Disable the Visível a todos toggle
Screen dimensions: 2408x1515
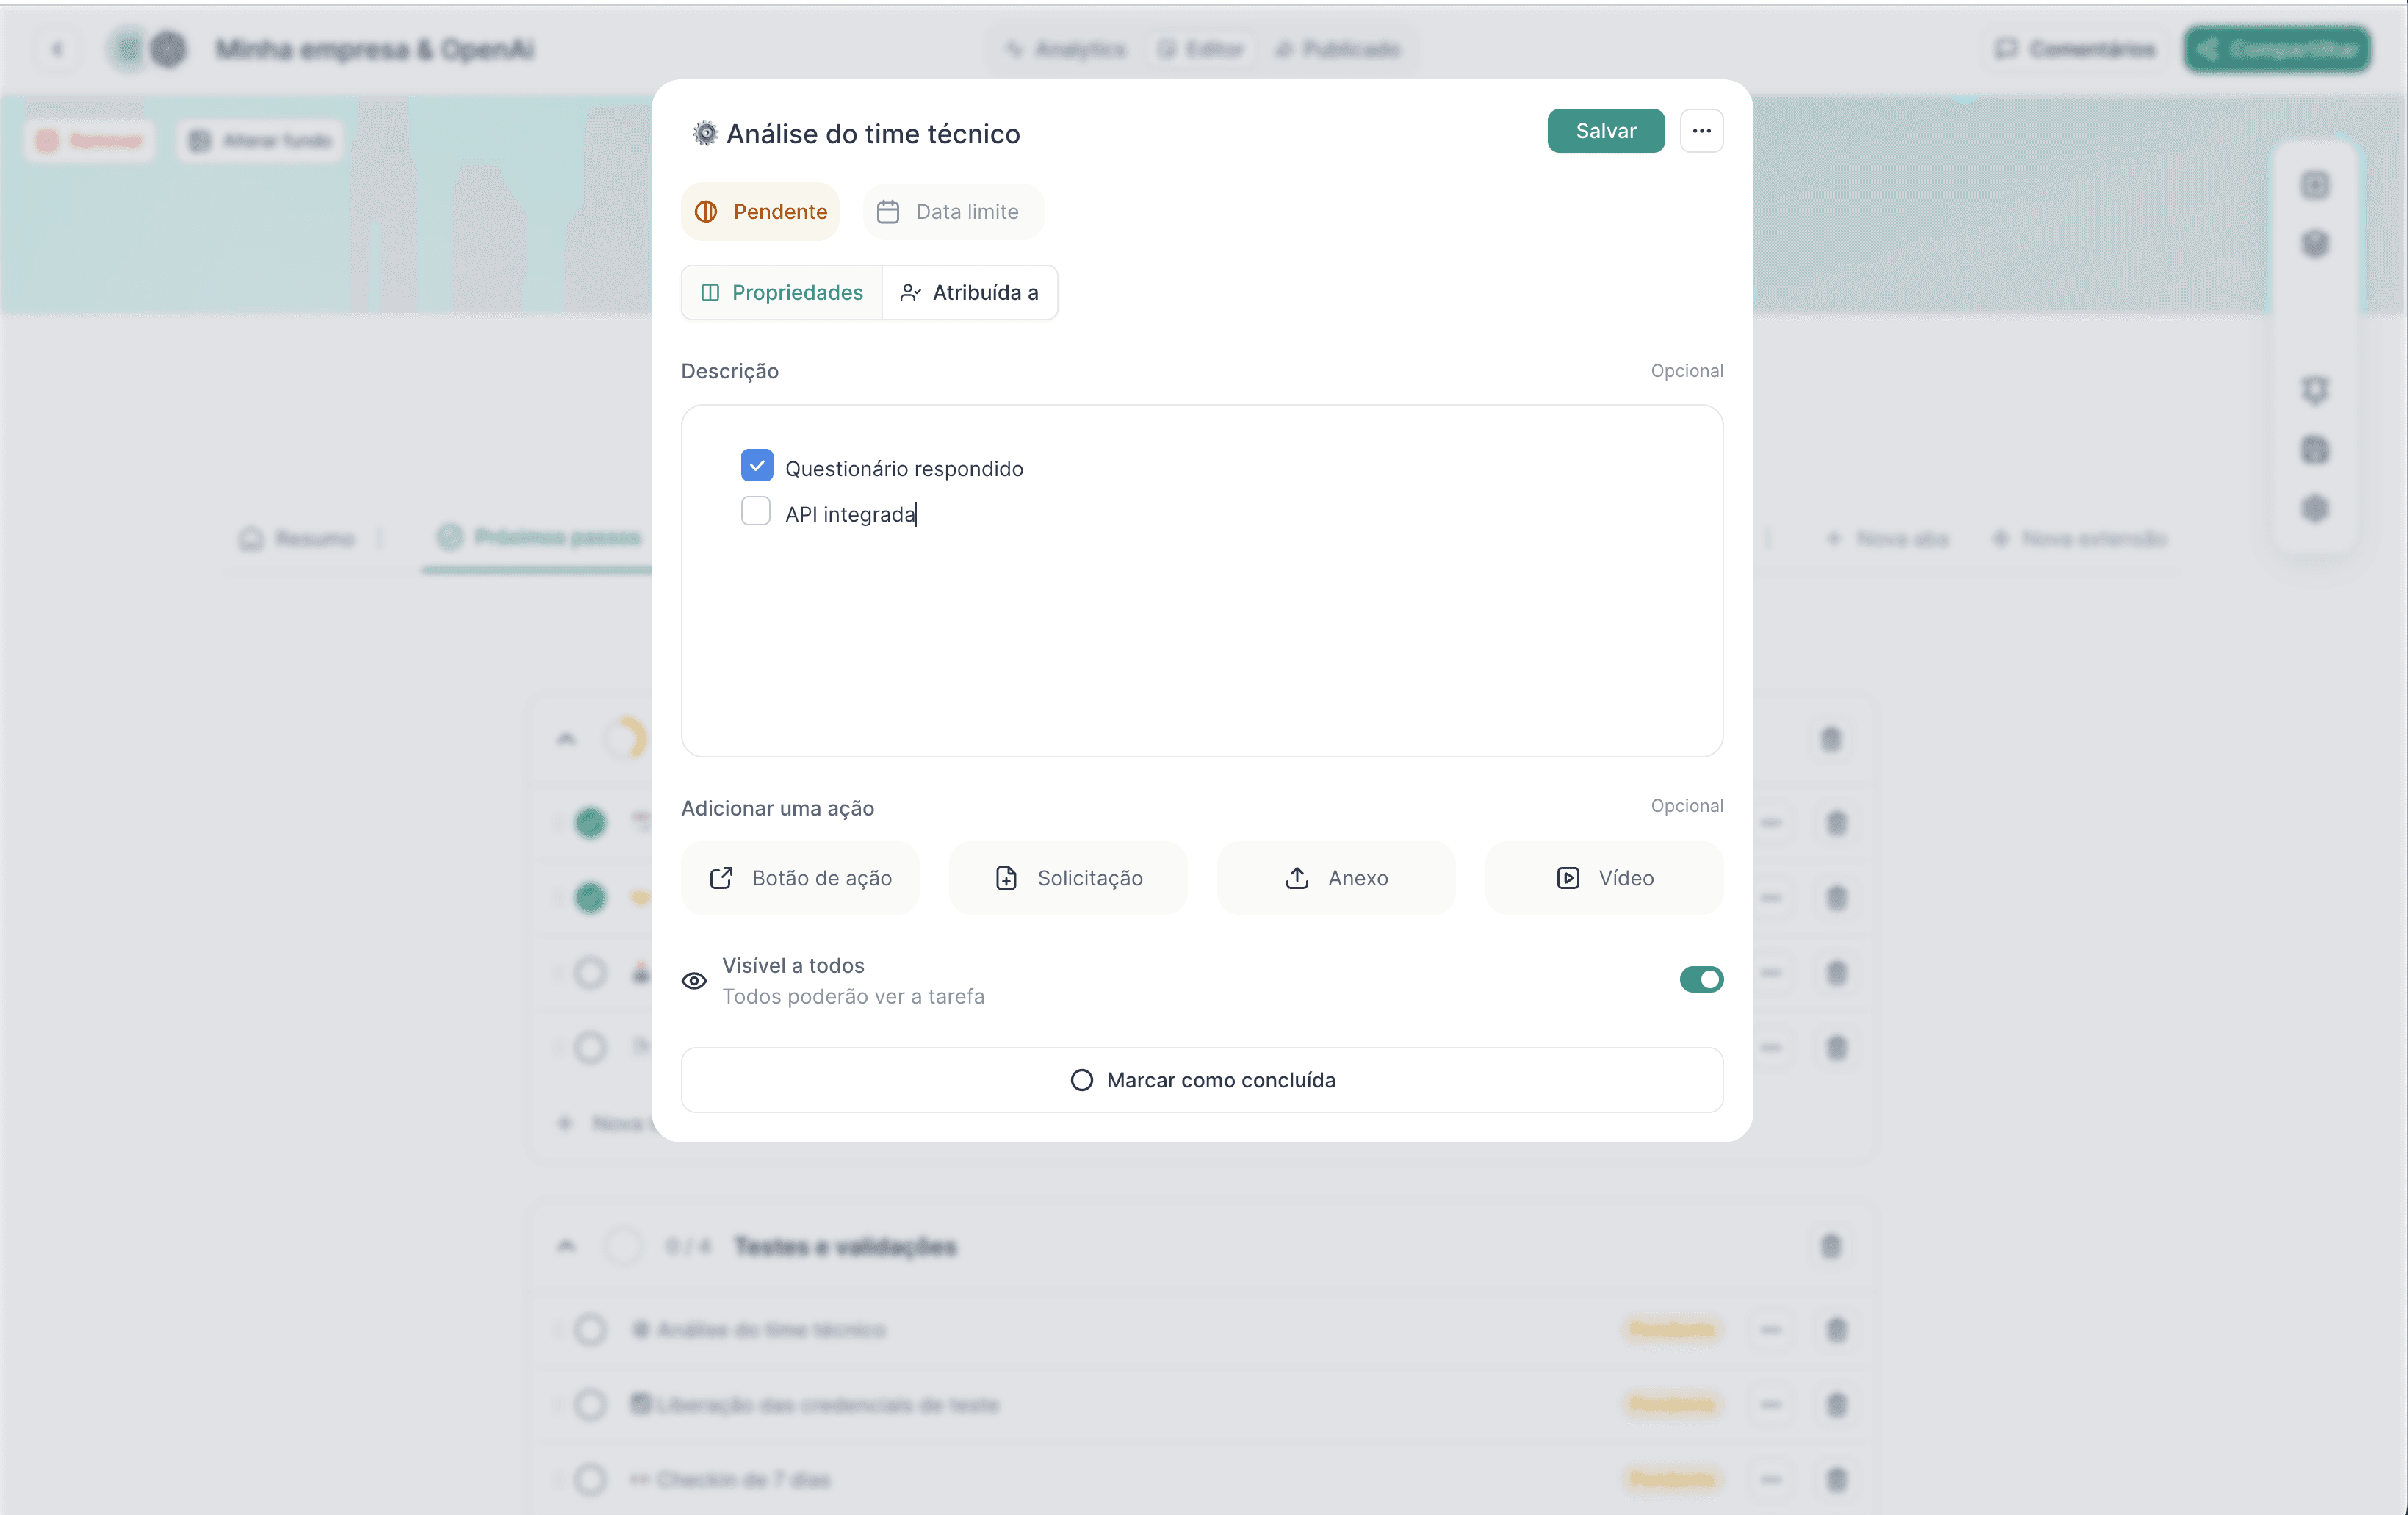pos(1701,980)
